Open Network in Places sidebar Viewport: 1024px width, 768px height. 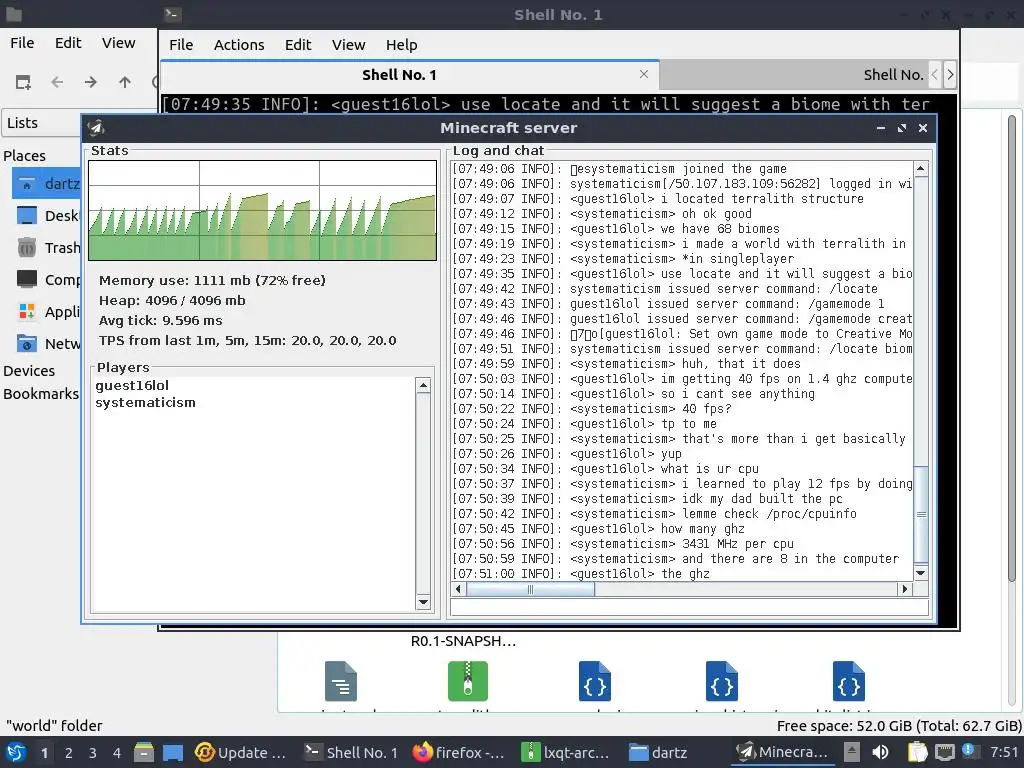coord(46,344)
